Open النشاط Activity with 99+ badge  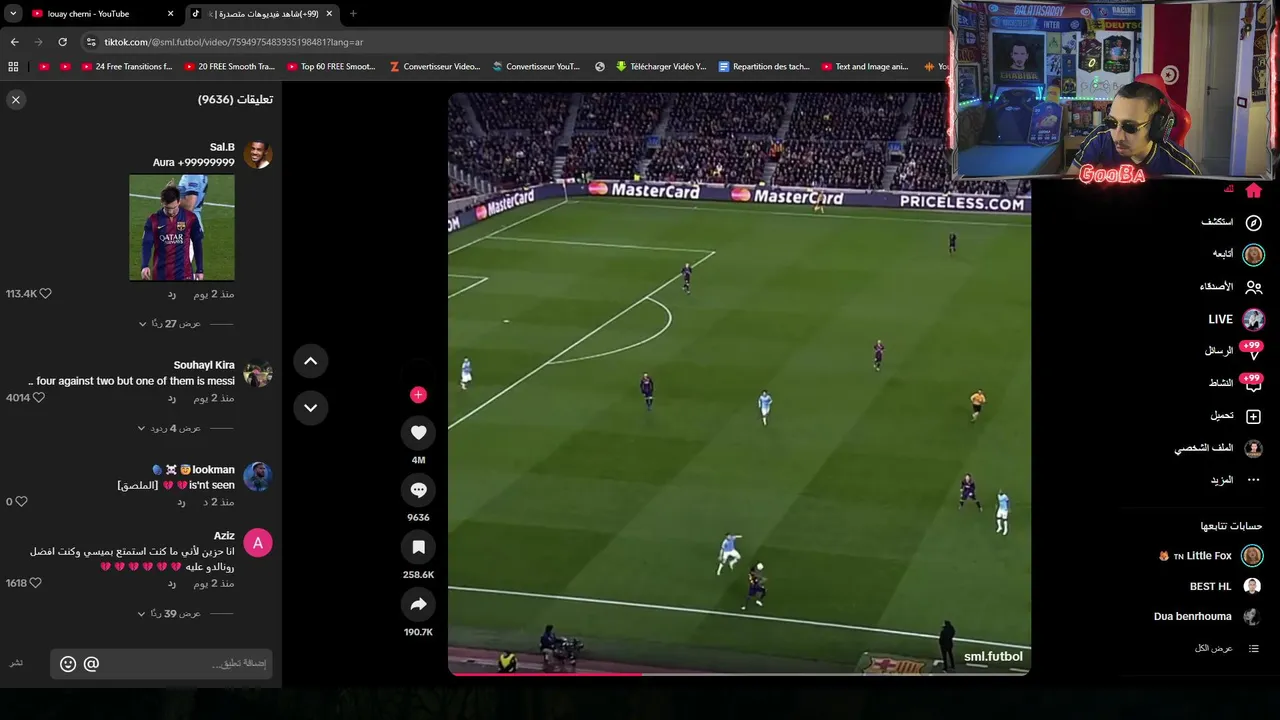(x=1235, y=383)
